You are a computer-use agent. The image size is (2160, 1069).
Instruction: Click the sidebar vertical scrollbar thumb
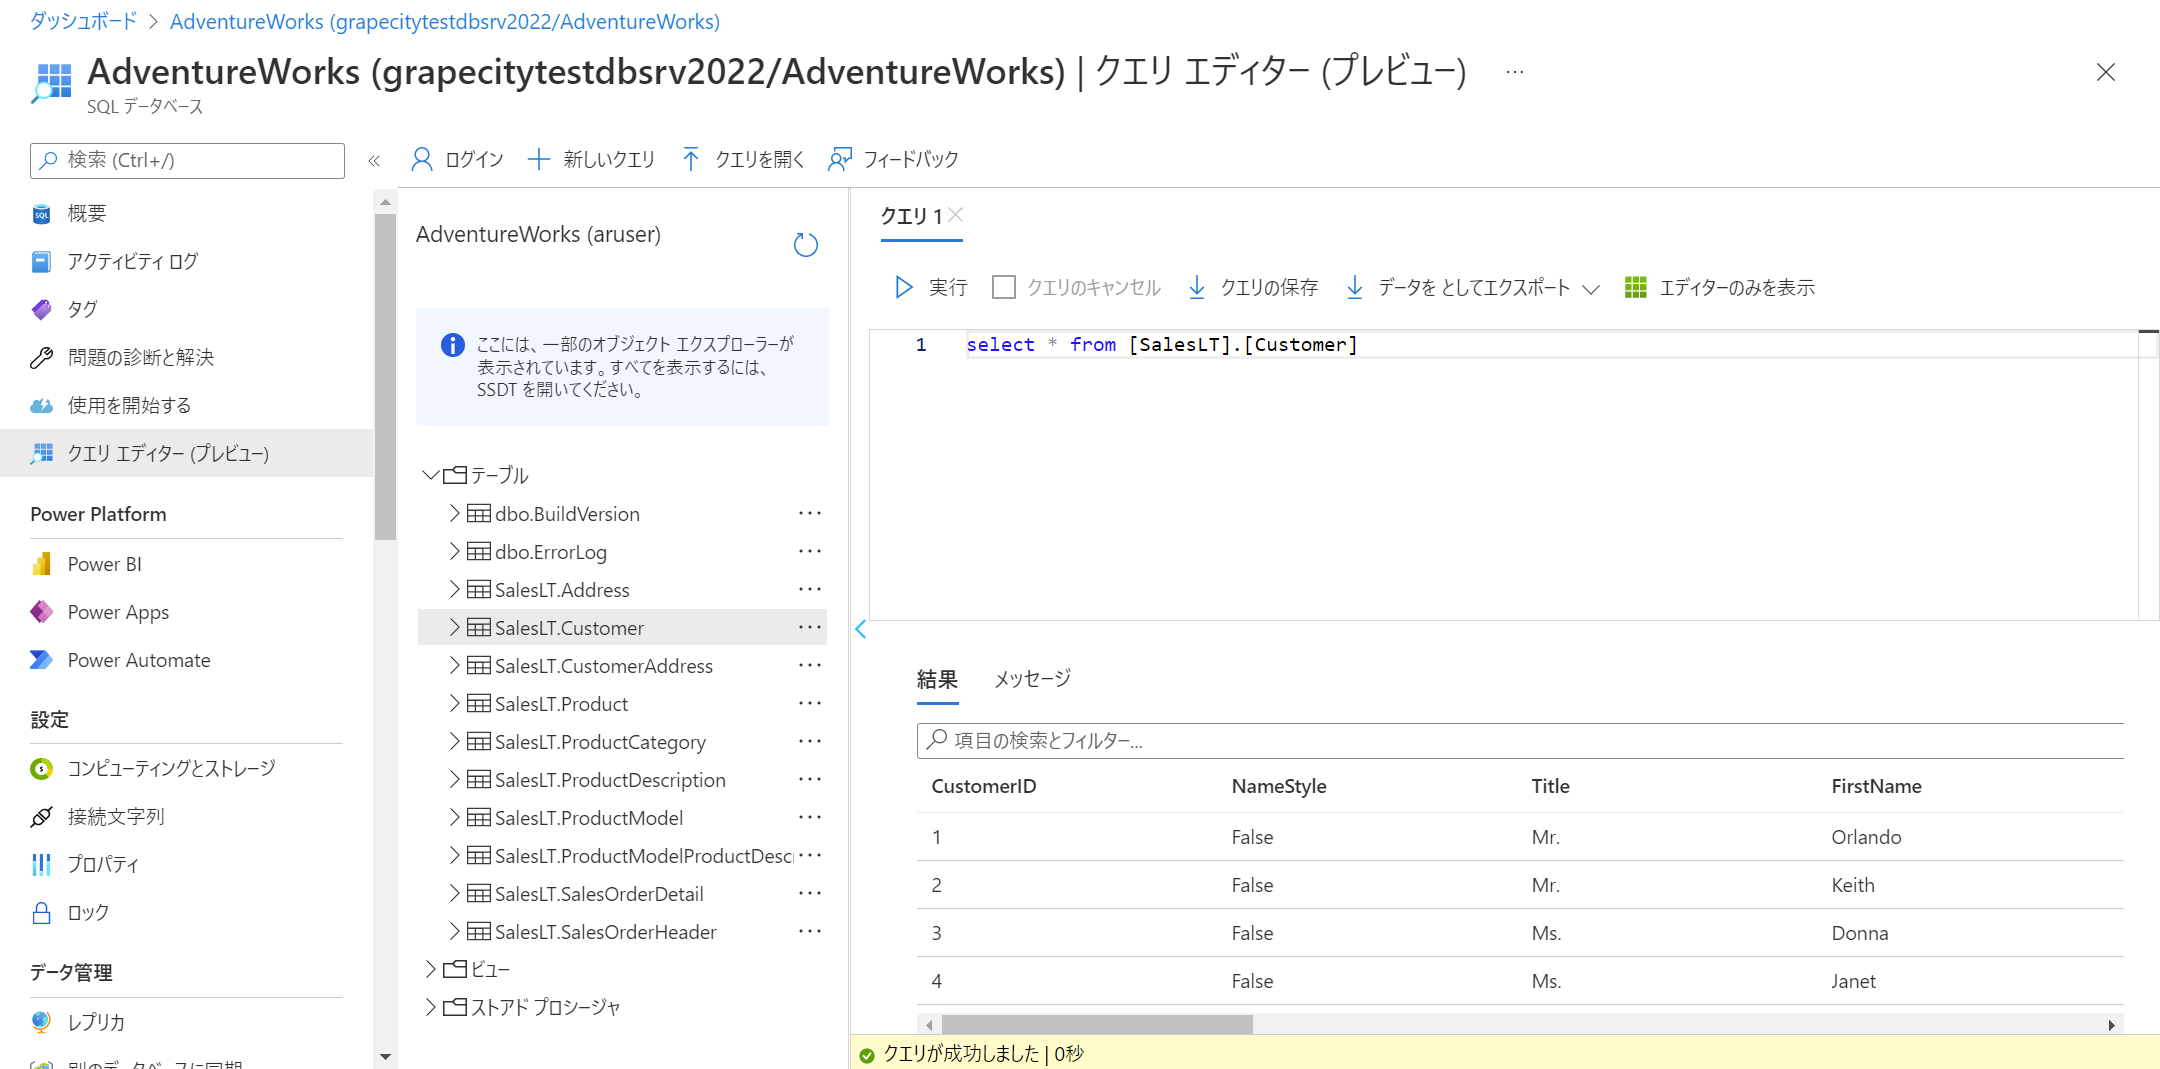pyautogui.click(x=385, y=376)
